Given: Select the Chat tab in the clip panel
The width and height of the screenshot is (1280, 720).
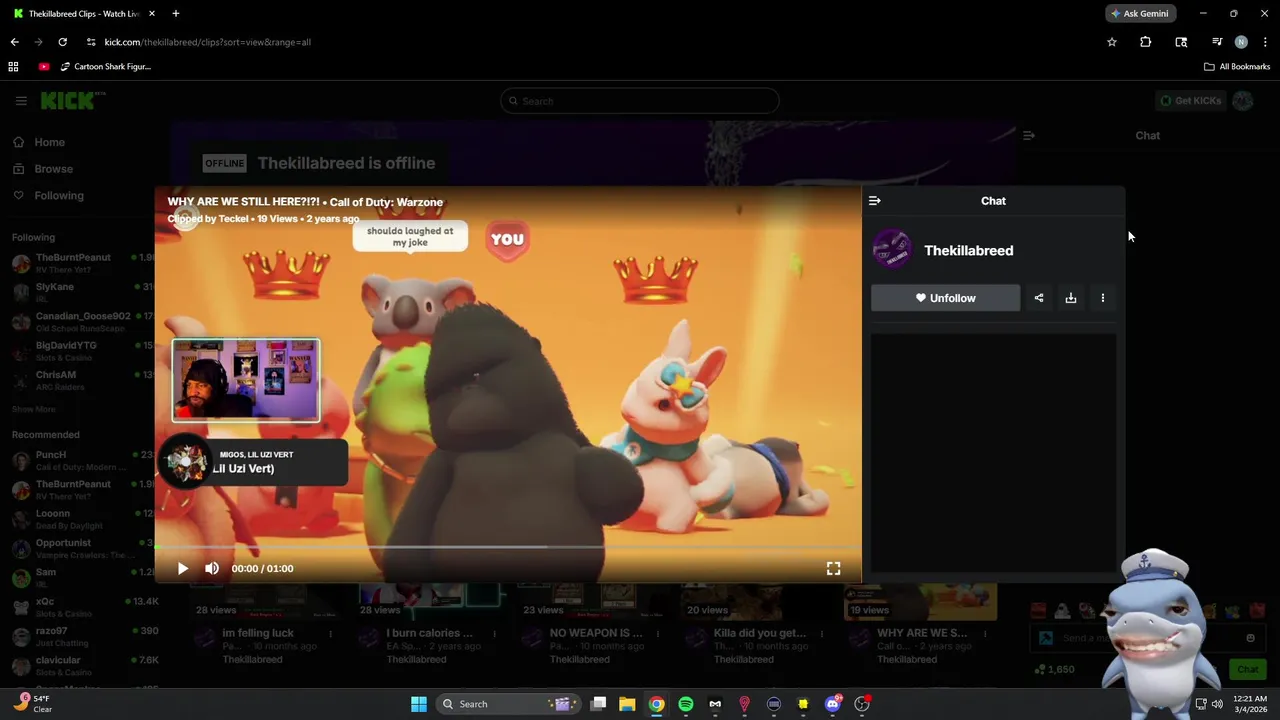Looking at the screenshot, I should 993,201.
